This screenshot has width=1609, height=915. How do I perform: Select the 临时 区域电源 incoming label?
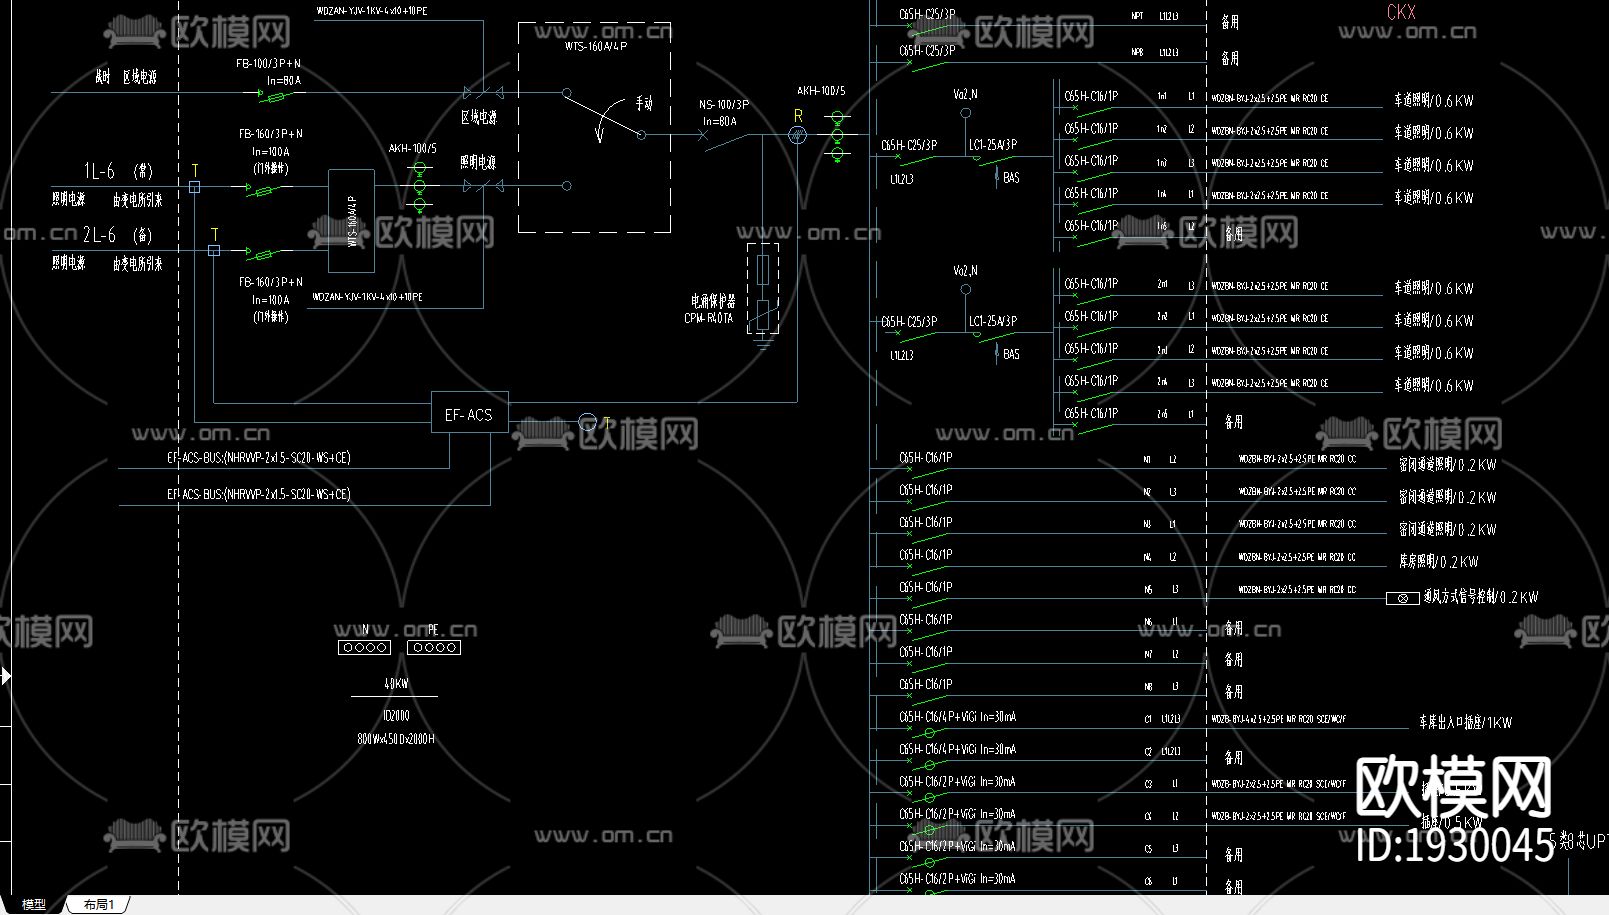click(126, 76)
